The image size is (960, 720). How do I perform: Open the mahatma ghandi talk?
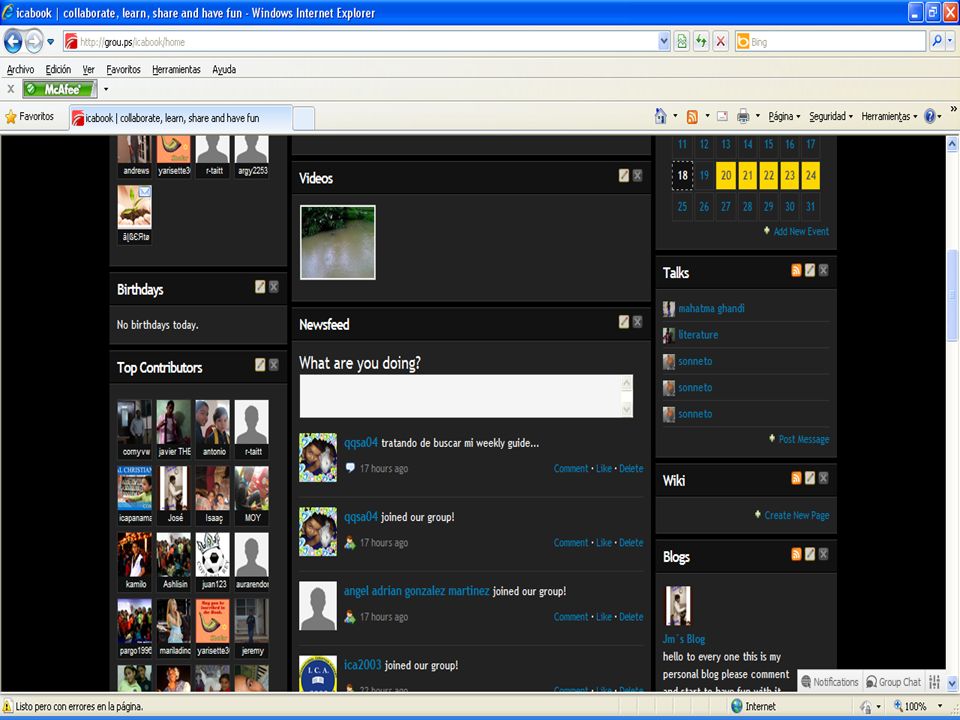711,309
